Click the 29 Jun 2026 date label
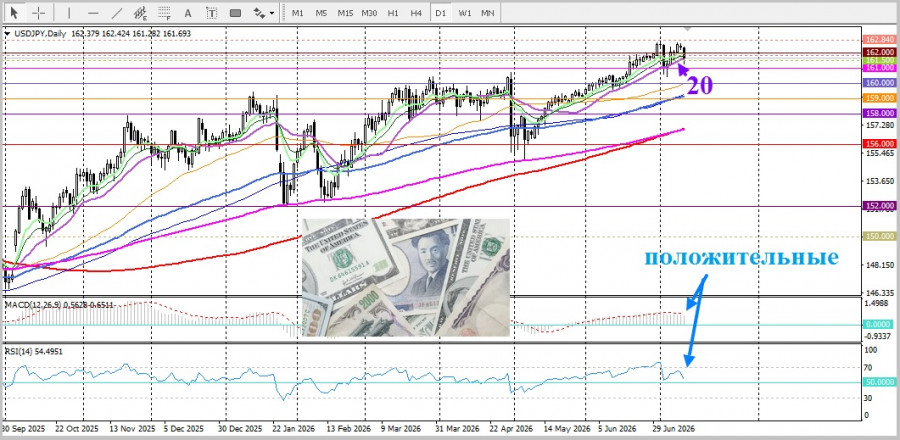 [675, 429]
